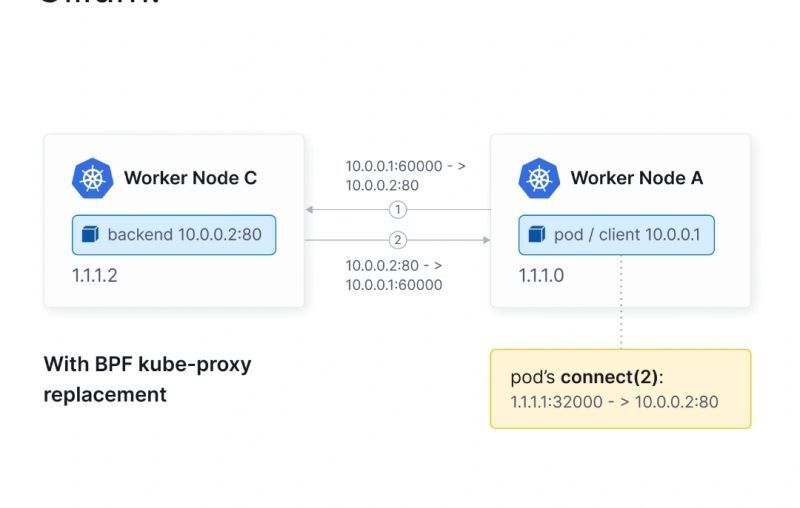Screen dimensions: 800x508
Task: Click node IP 1.1.1.0
Action: pyautogui.click(x=541, y=275)
